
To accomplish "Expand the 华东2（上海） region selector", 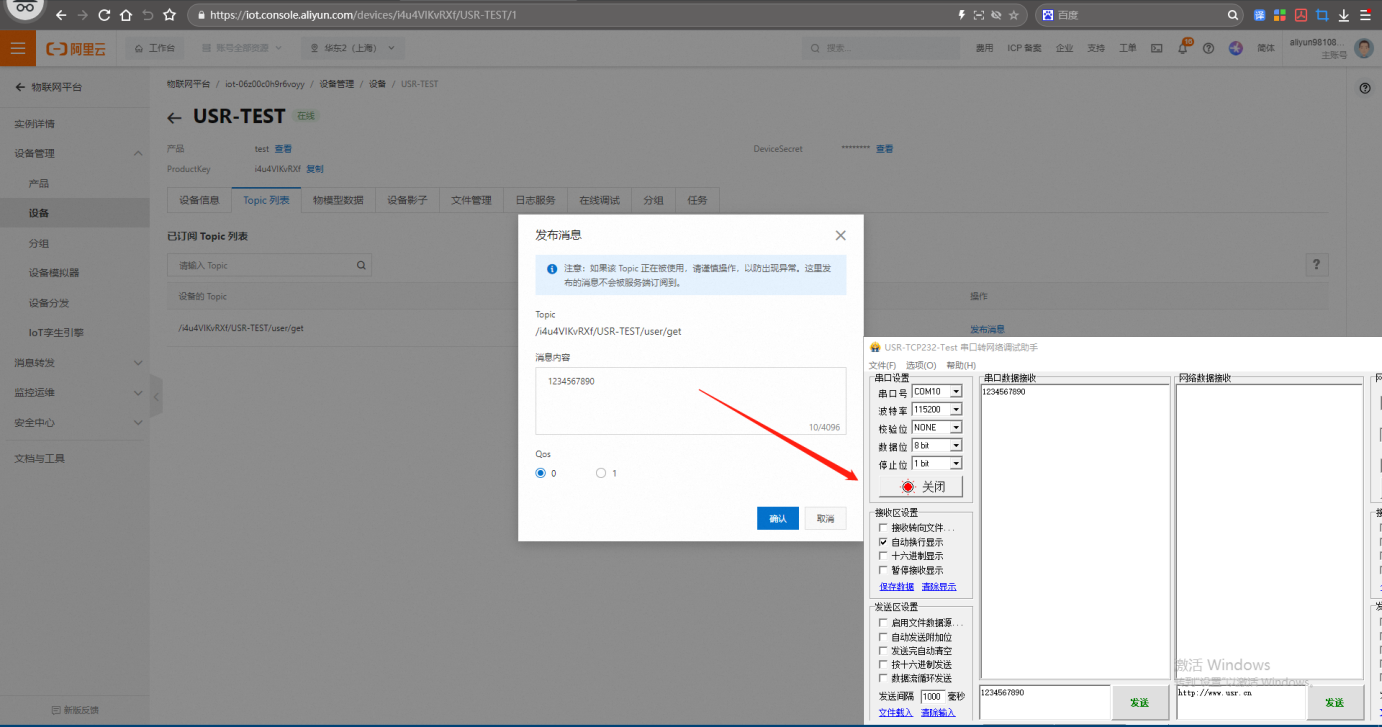I will tap(352, 48).
